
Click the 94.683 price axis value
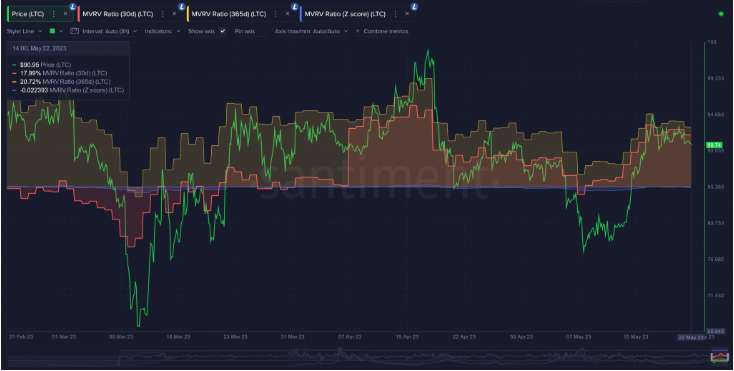click(715, 114)
